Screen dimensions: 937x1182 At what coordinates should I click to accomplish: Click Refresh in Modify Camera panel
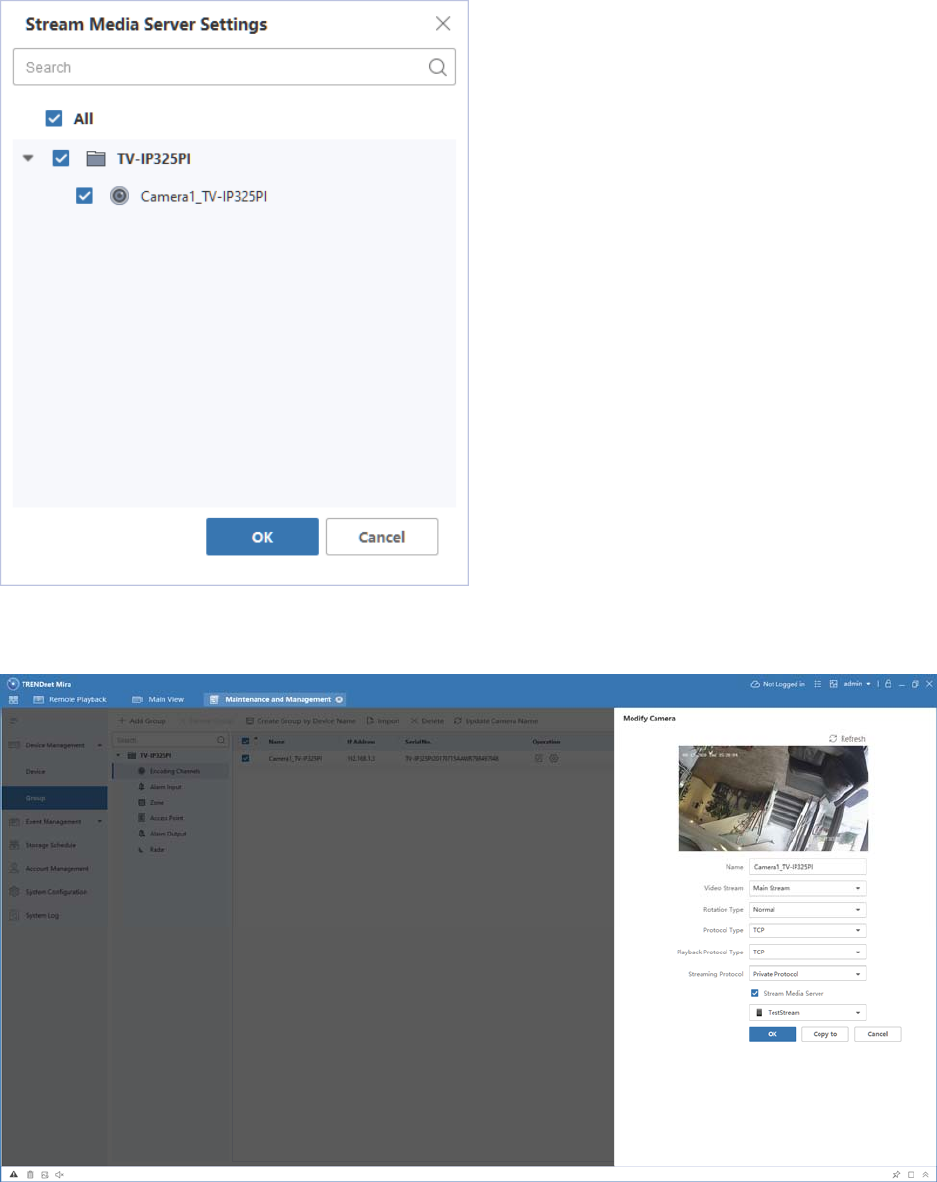click(x=847, y=739)
